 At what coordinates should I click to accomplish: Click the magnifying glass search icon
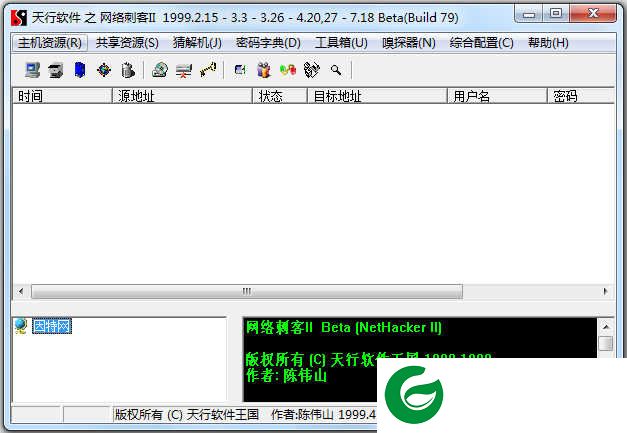(x=336, y=70)
